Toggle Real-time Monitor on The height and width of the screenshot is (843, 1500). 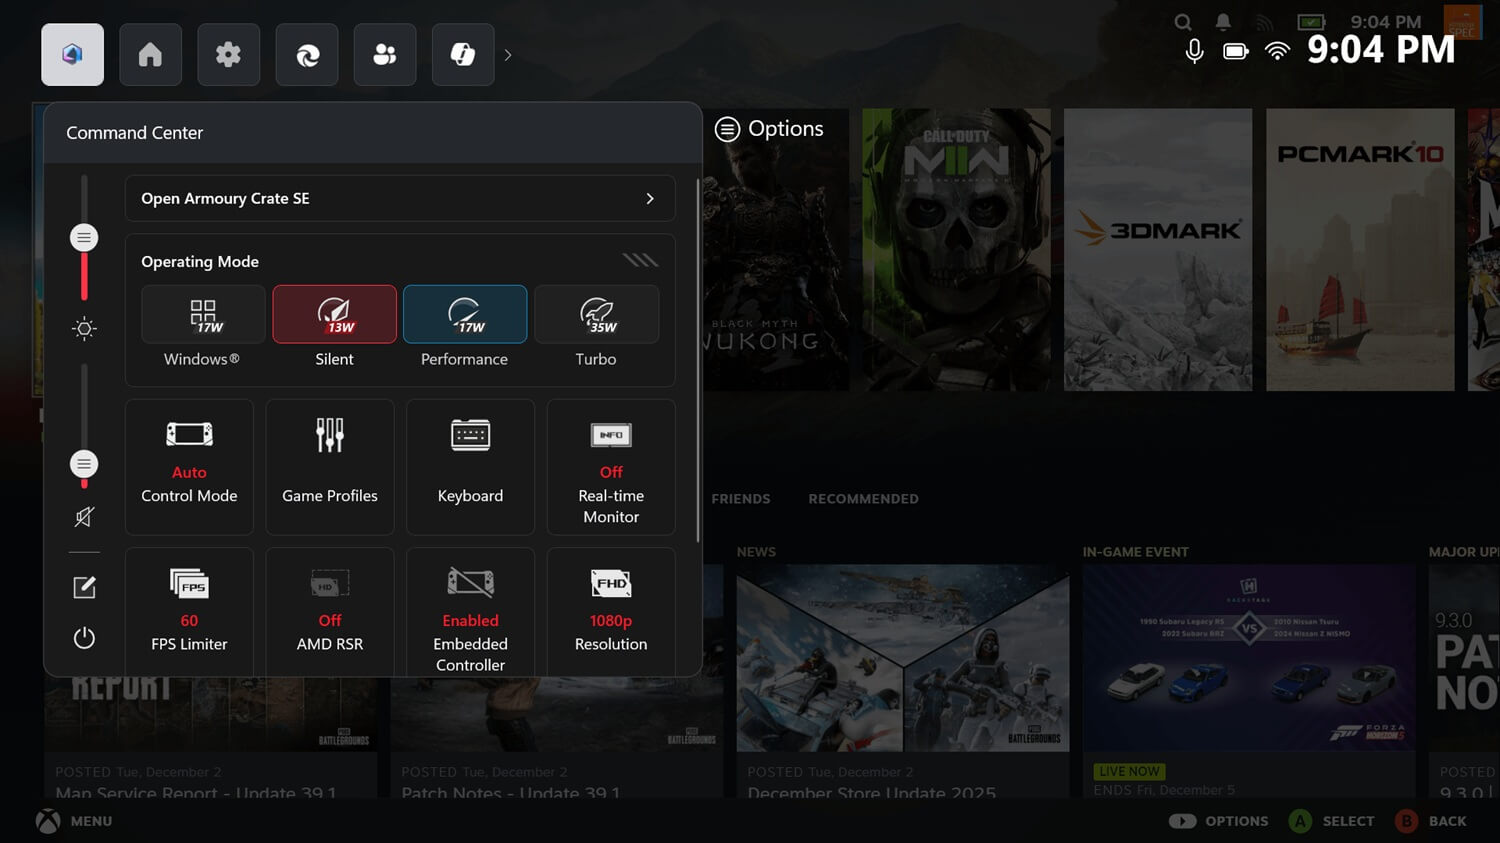click(x=611, y=466)
